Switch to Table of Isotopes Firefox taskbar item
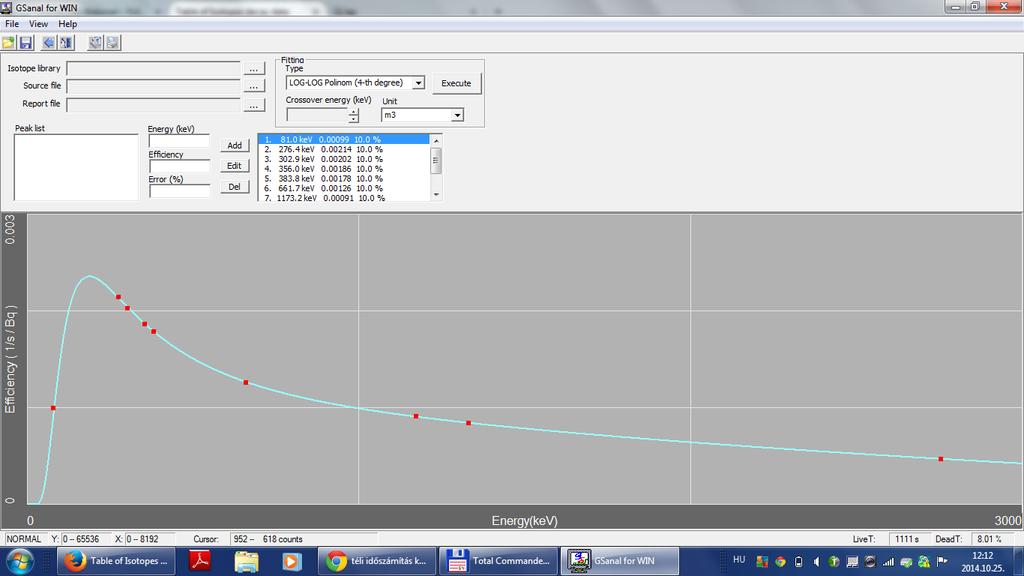The width and height of the screenshot is (1024, 576). (116, 561)
